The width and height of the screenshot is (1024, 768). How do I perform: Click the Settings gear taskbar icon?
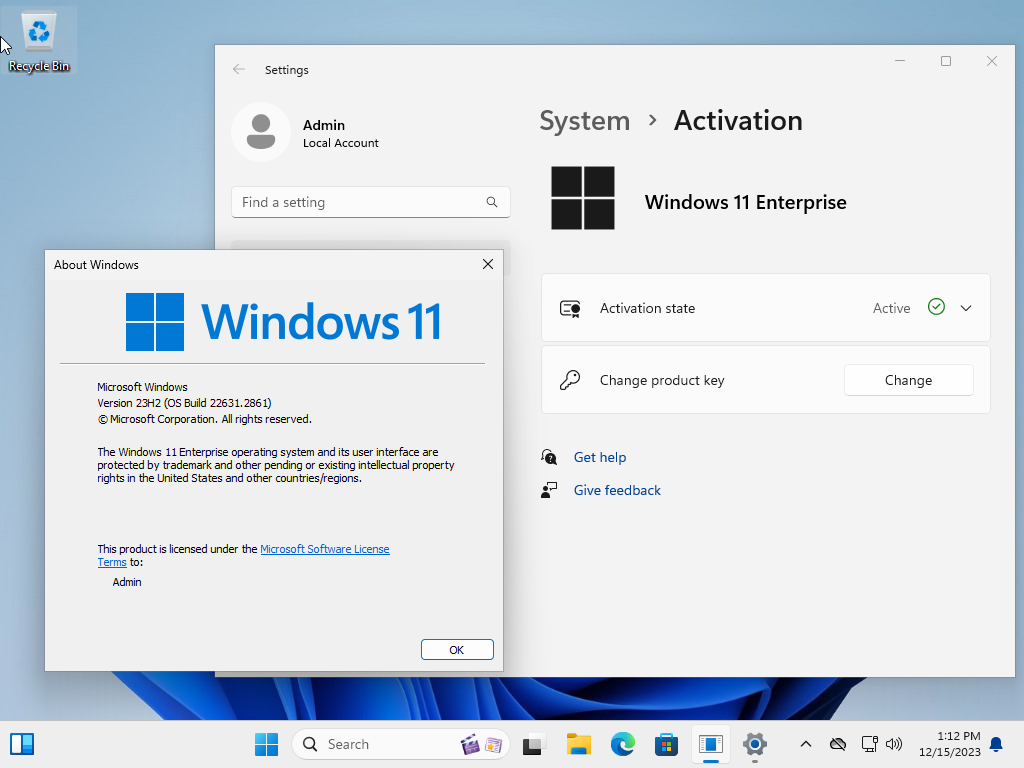[x=754, y=744]
